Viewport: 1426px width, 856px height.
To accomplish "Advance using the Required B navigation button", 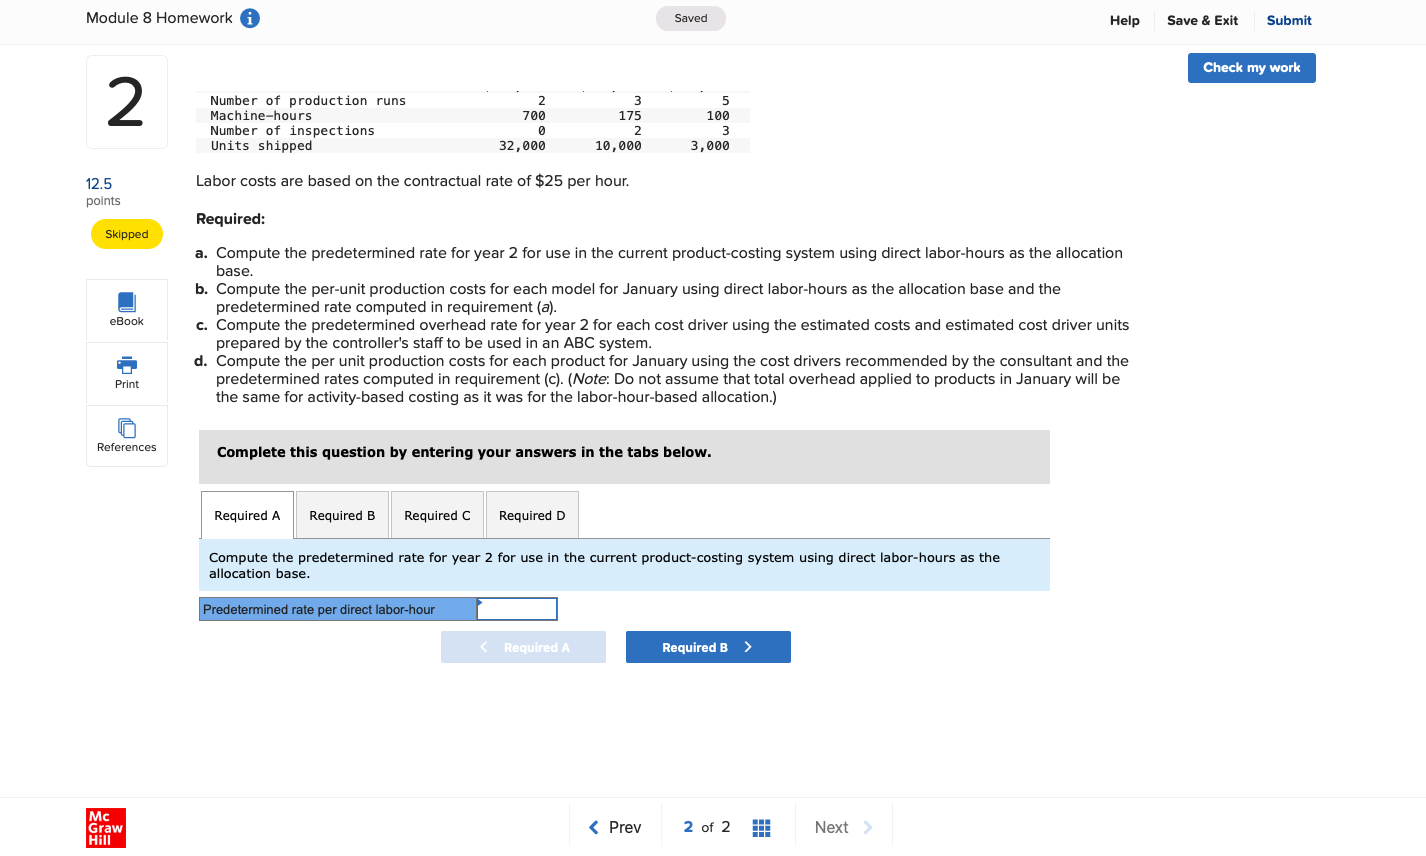I will point(708,646).
